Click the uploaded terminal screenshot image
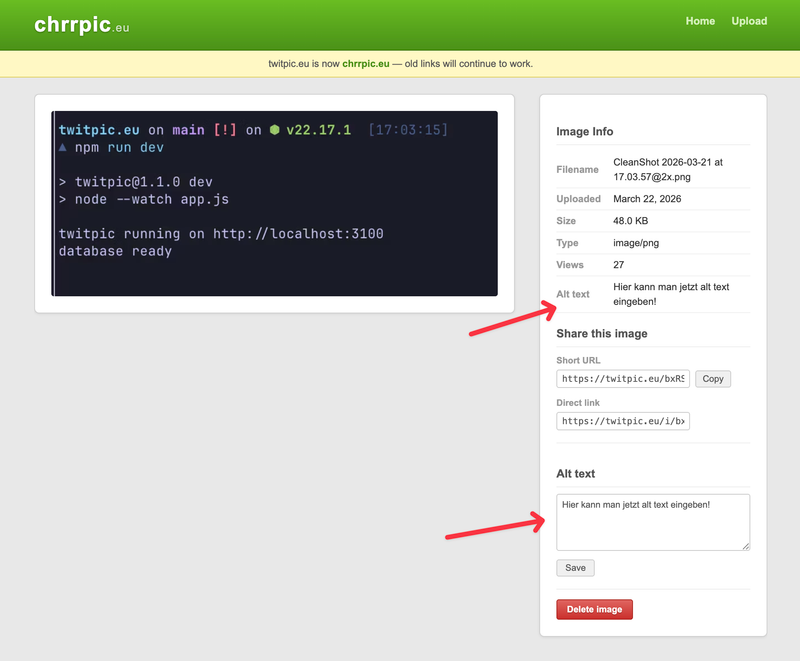 click(x=274, y=203)
